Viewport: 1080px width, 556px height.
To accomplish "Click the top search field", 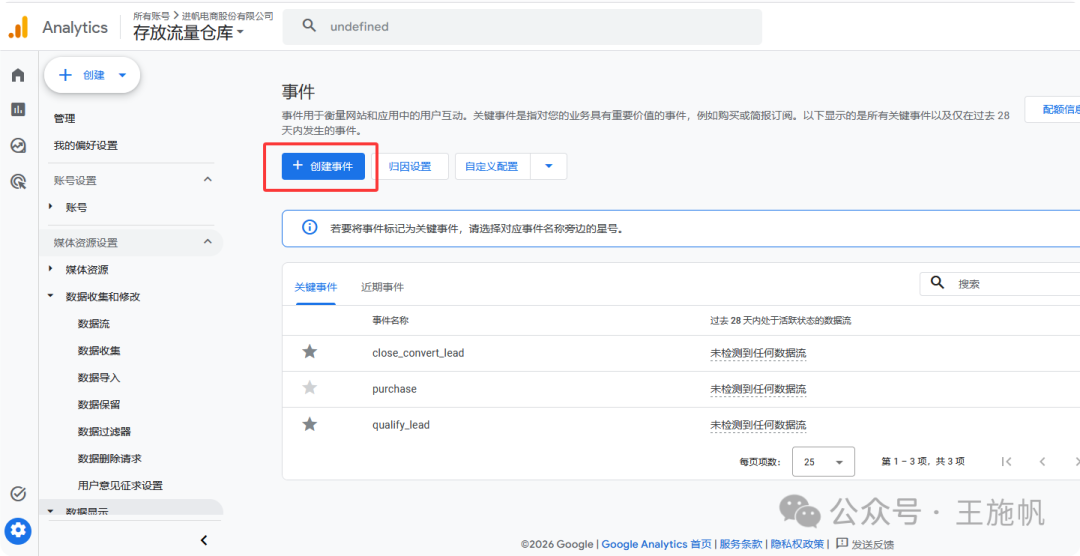I will (x=522, y=27).
